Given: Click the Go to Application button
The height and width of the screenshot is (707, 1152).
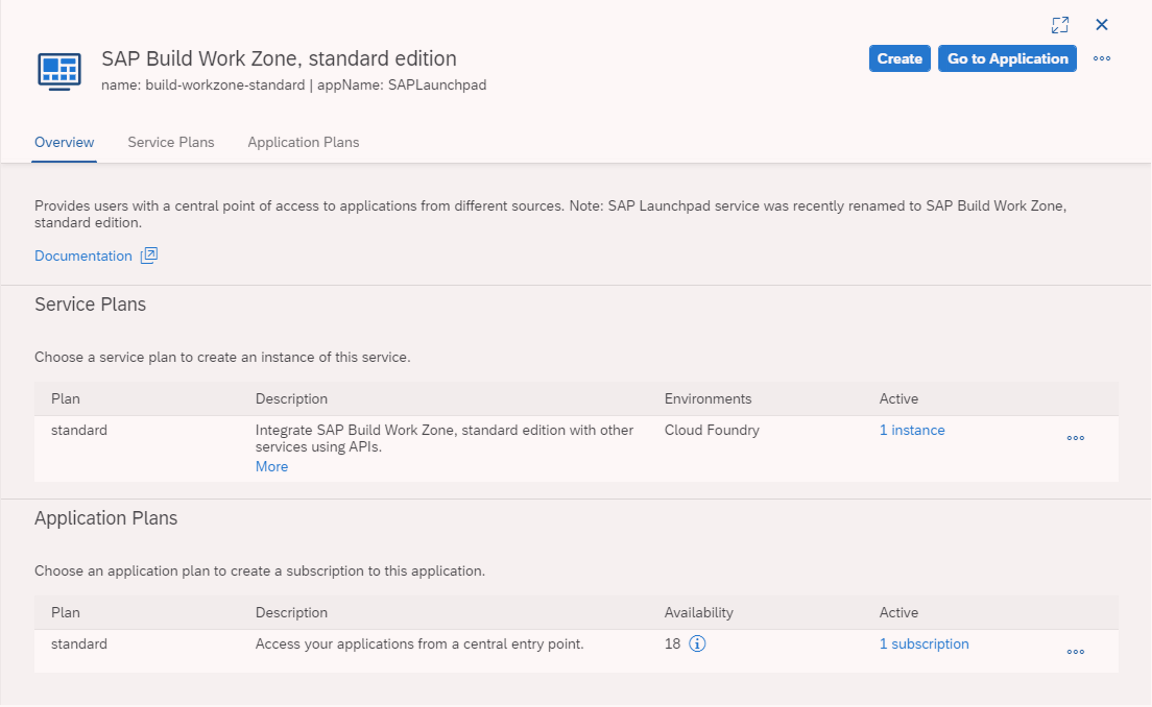Looking at the screenshot, I should point(1007,59).
